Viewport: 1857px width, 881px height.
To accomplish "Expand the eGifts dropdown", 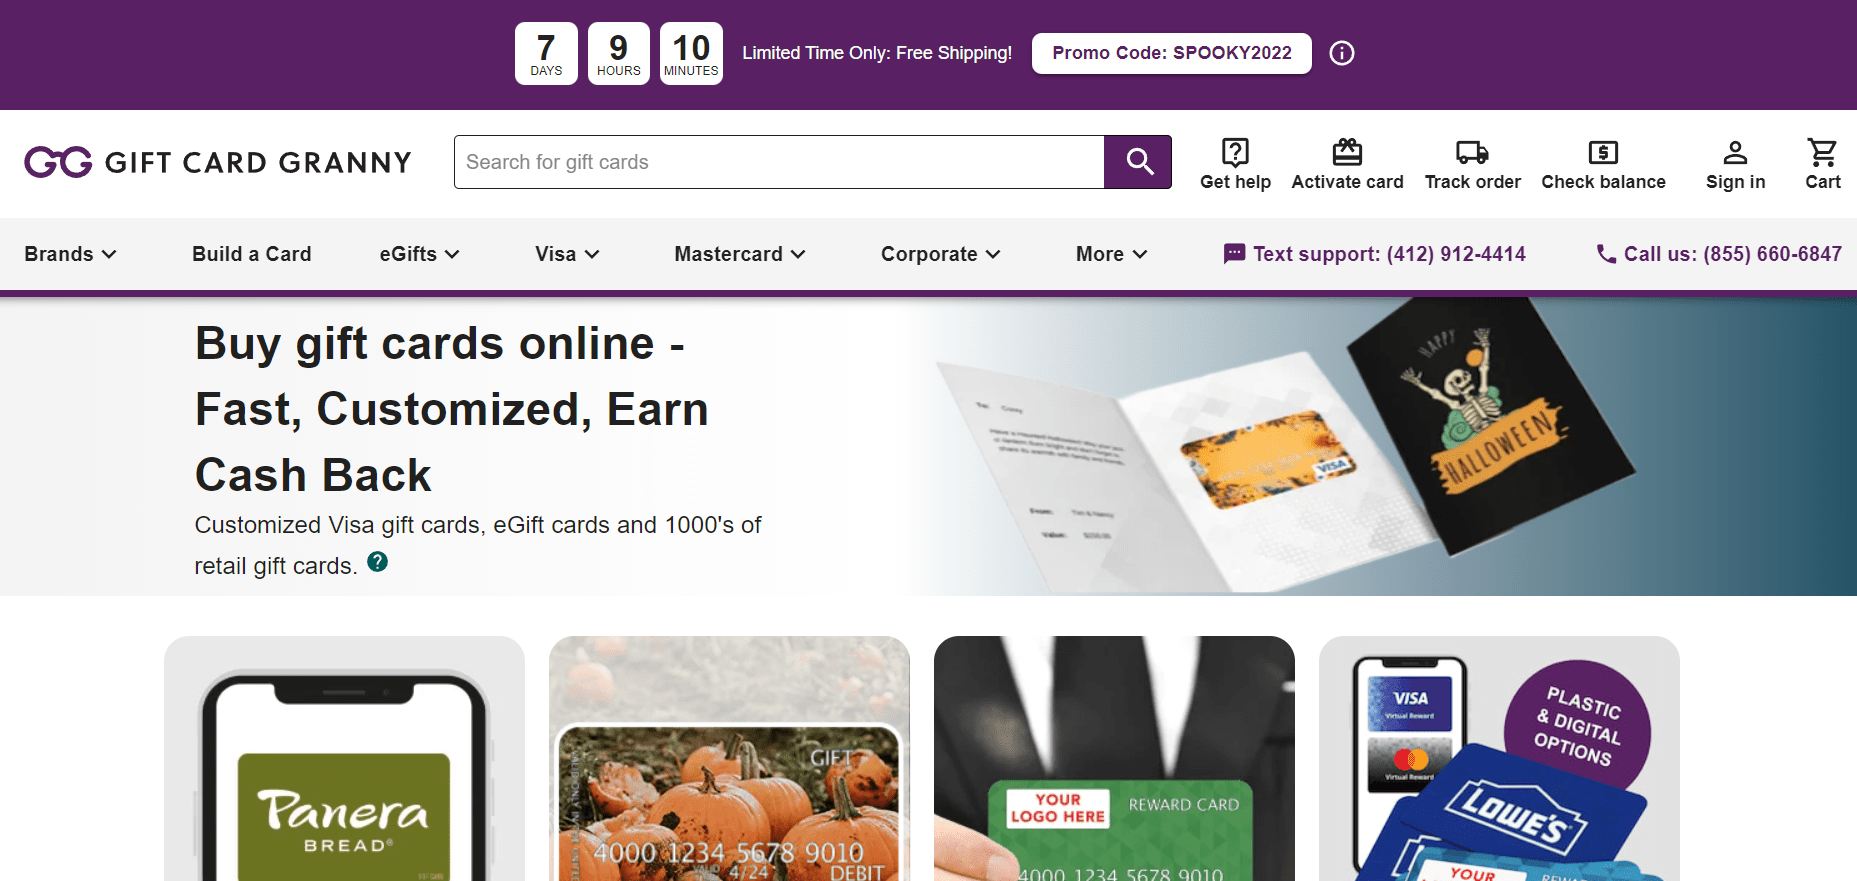I will coord(419,254).
